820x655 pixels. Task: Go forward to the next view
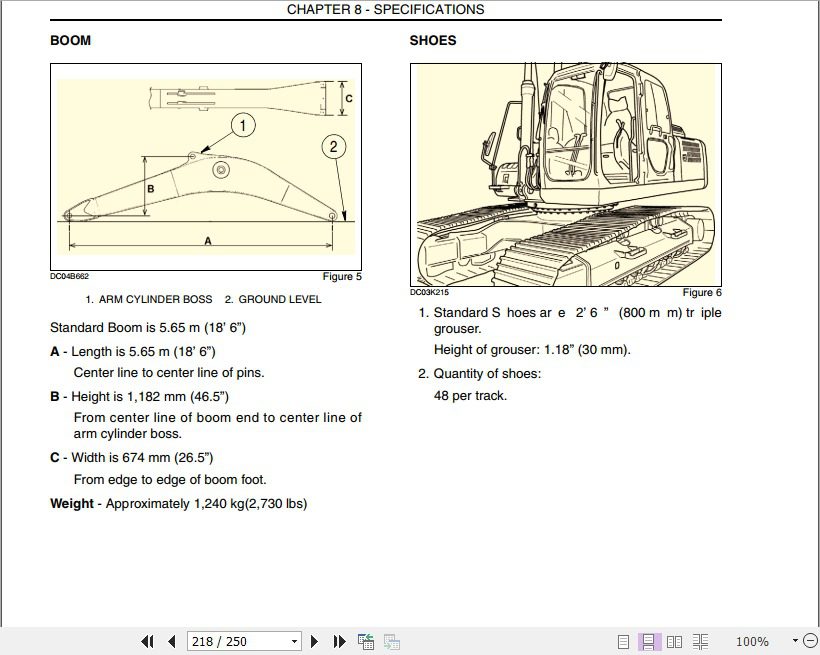[x=392, y=641]
